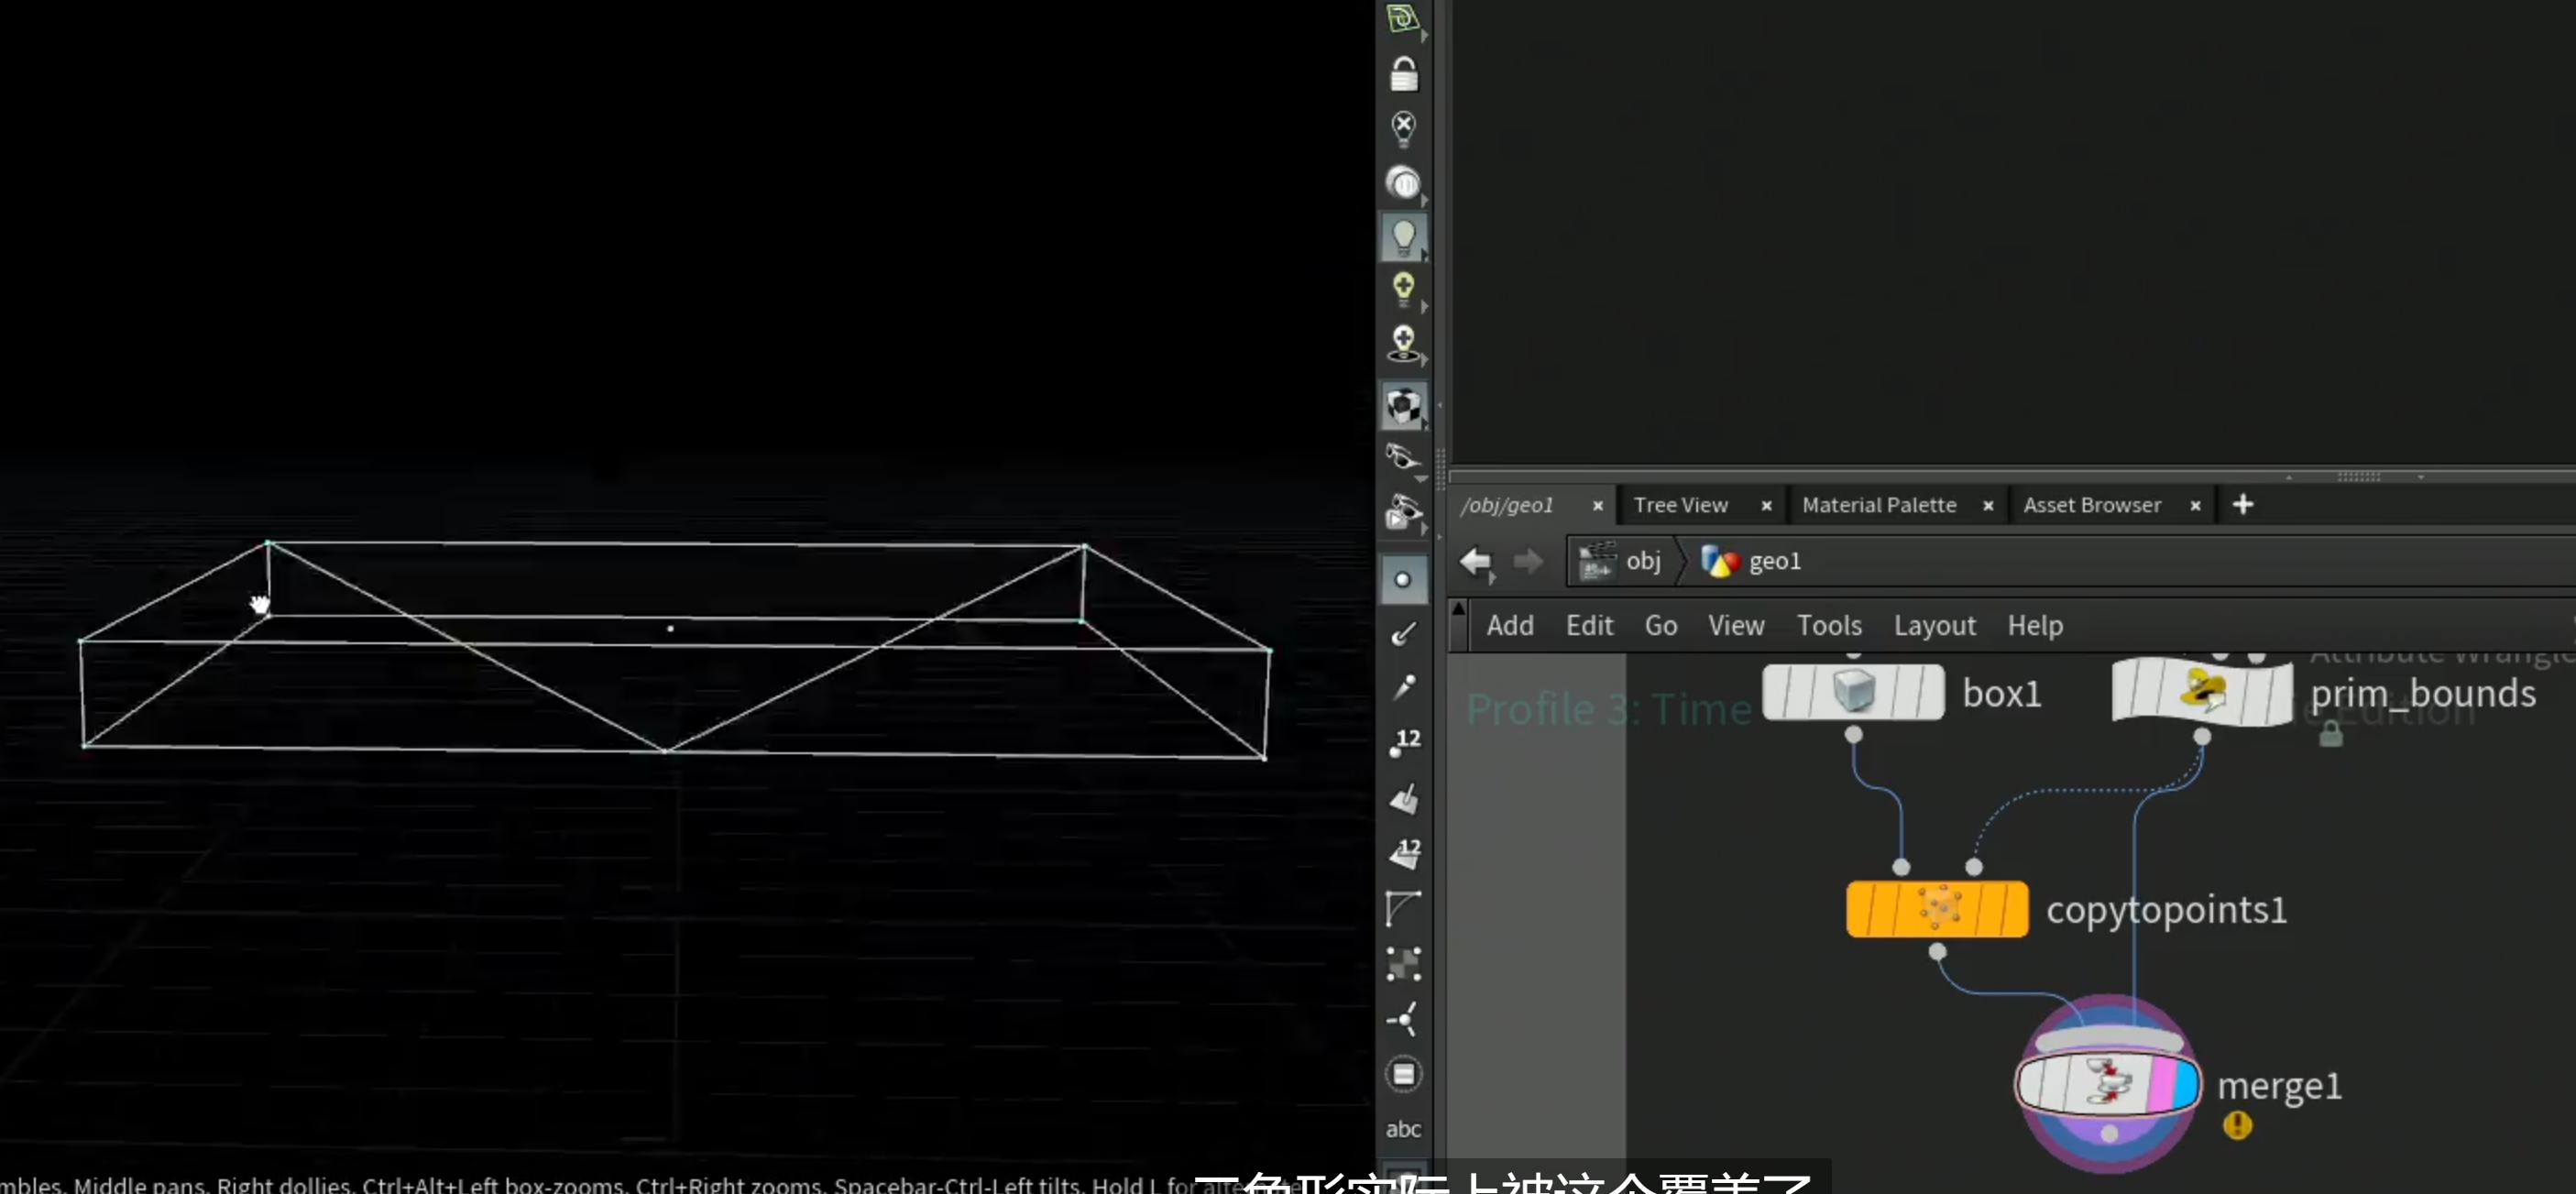The height and width of the screenshot is (1194, 2576).
Task: Toggle display materials checkered cube
Action: [x=1403, y=405]
